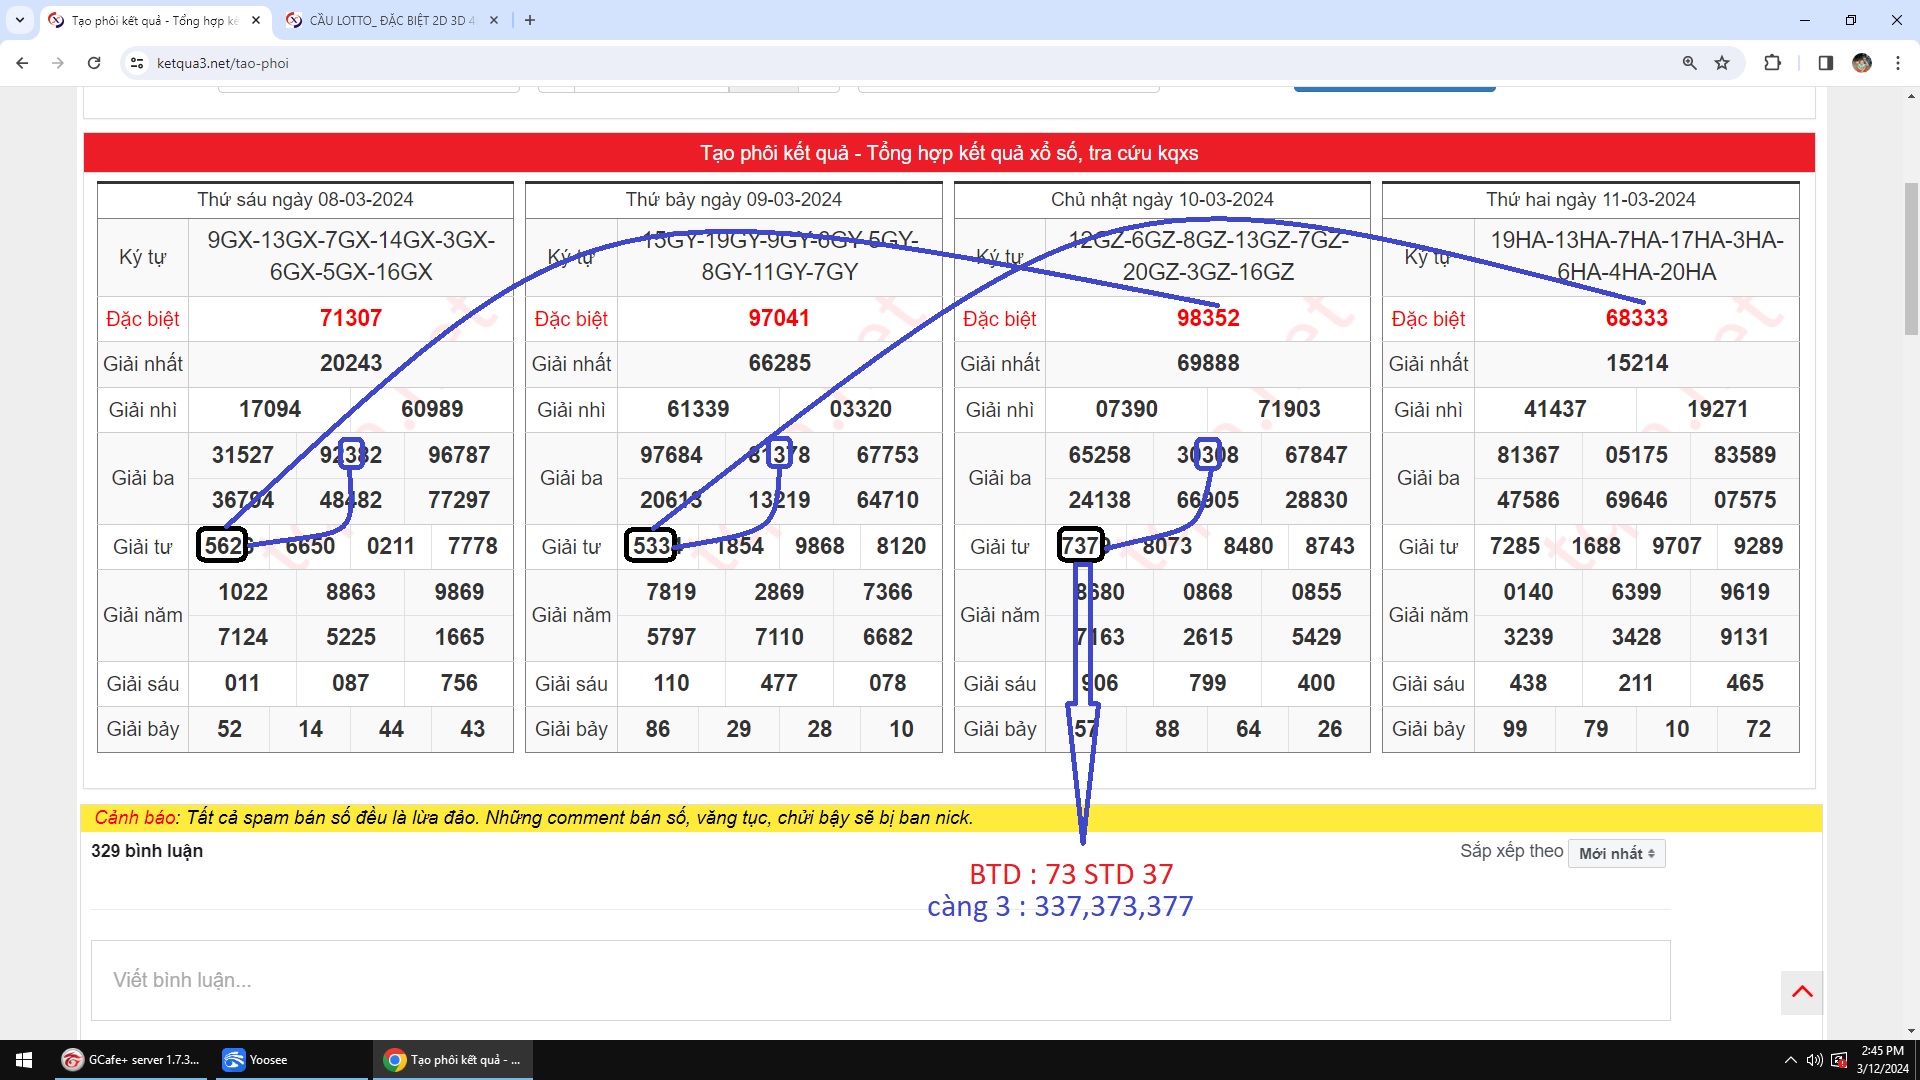Toggle the browser side panel
This screenshot has width=1920, height=1080.
click(1825, 63)
